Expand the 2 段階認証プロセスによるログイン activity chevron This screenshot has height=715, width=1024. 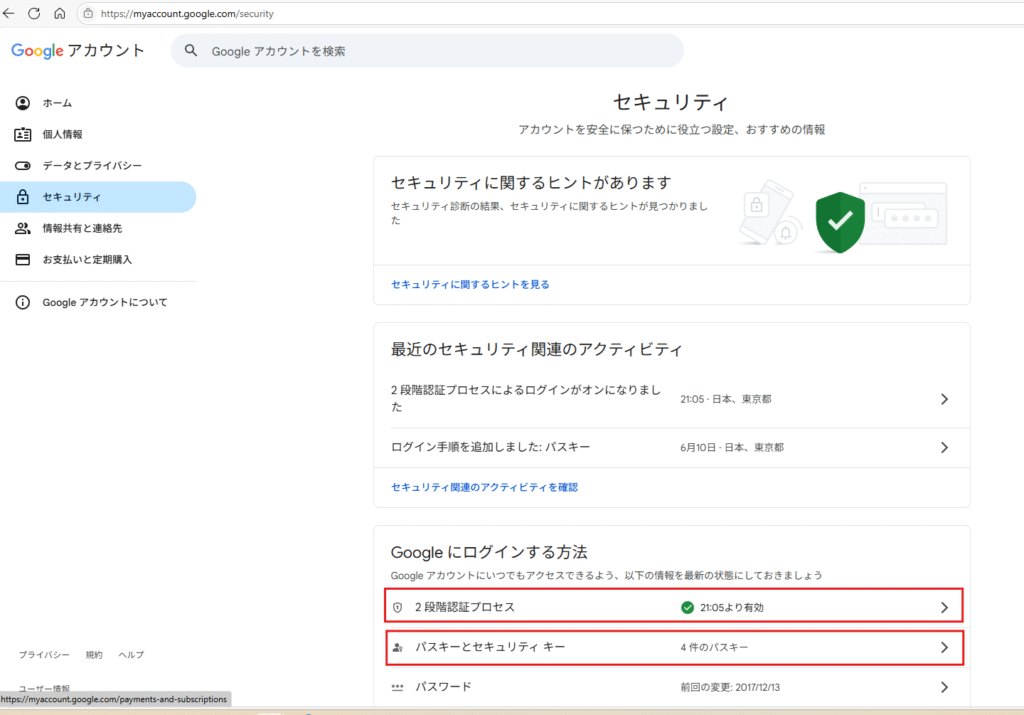click(944, 399)
